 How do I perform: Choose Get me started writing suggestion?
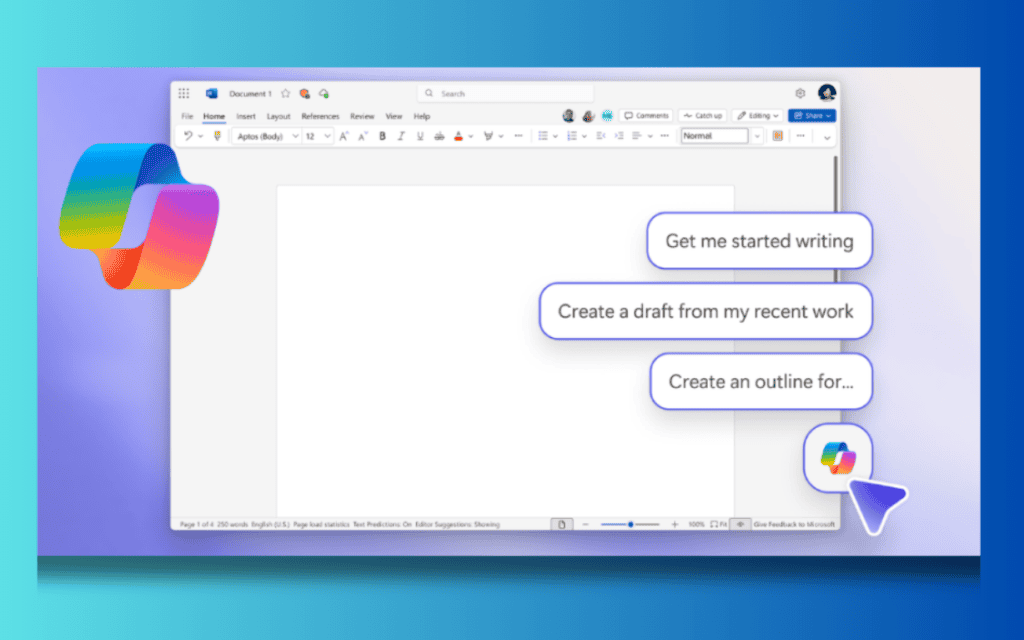(760, 241)
